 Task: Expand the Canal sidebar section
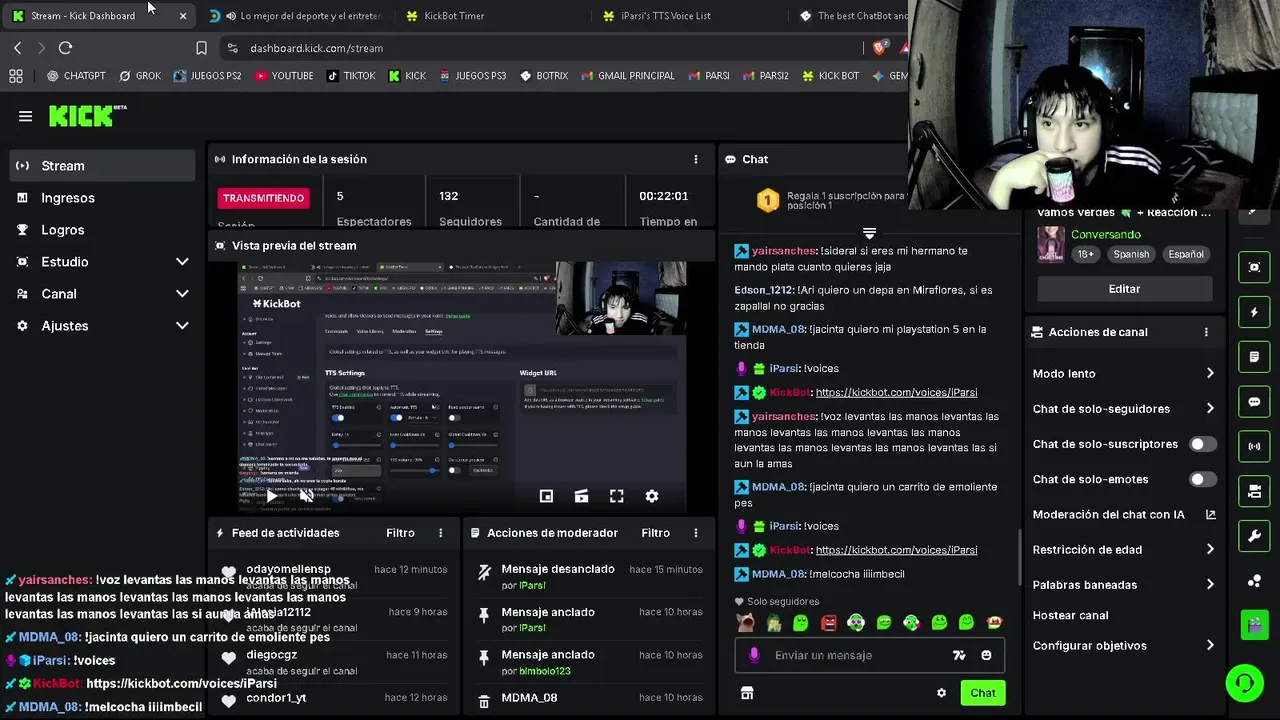(x=102, y=294)
